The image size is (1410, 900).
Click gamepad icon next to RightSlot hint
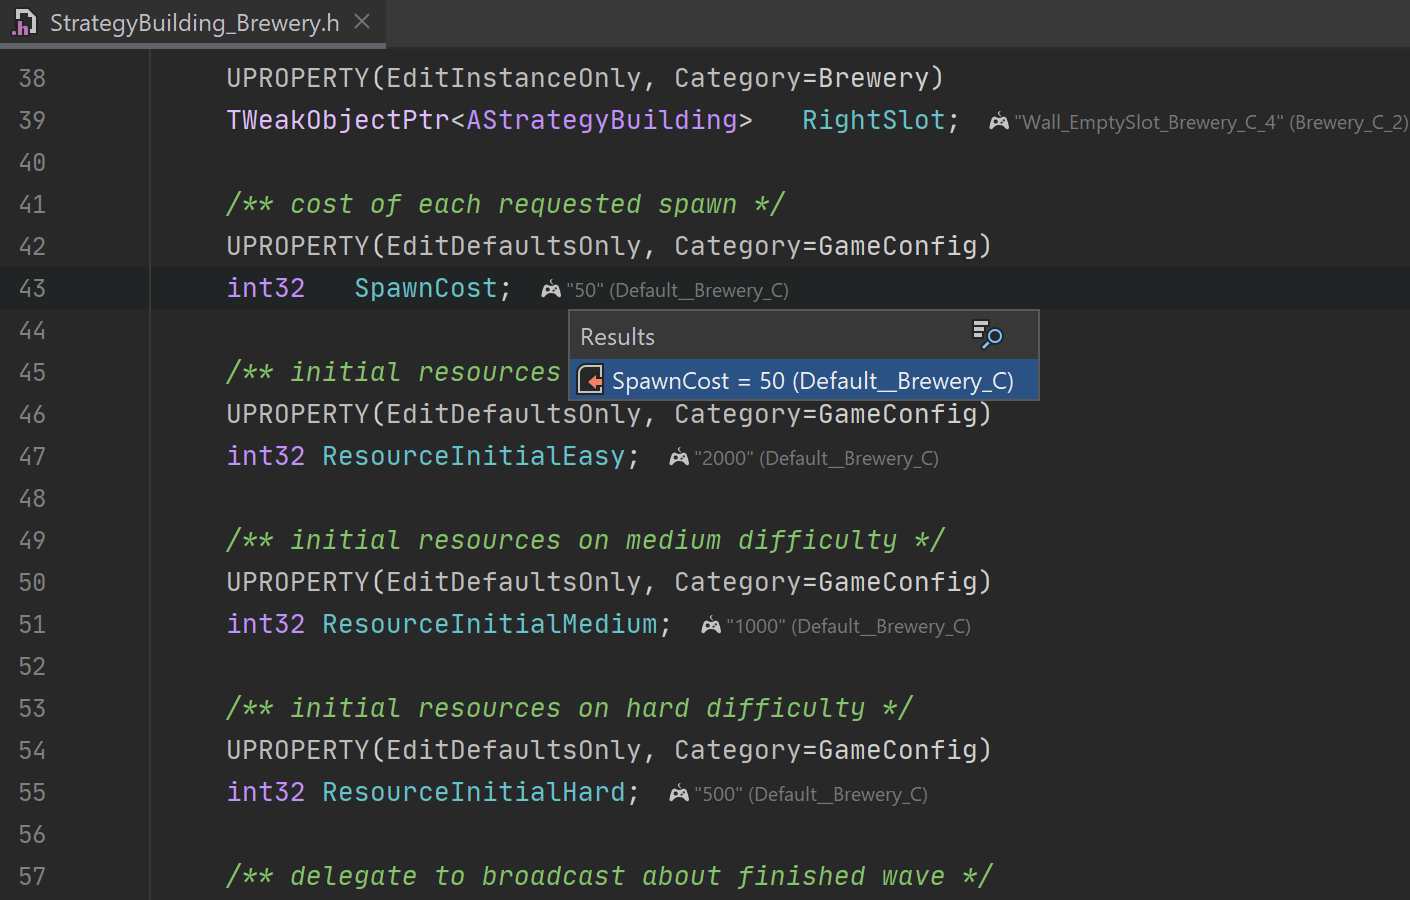click(999, 122)
